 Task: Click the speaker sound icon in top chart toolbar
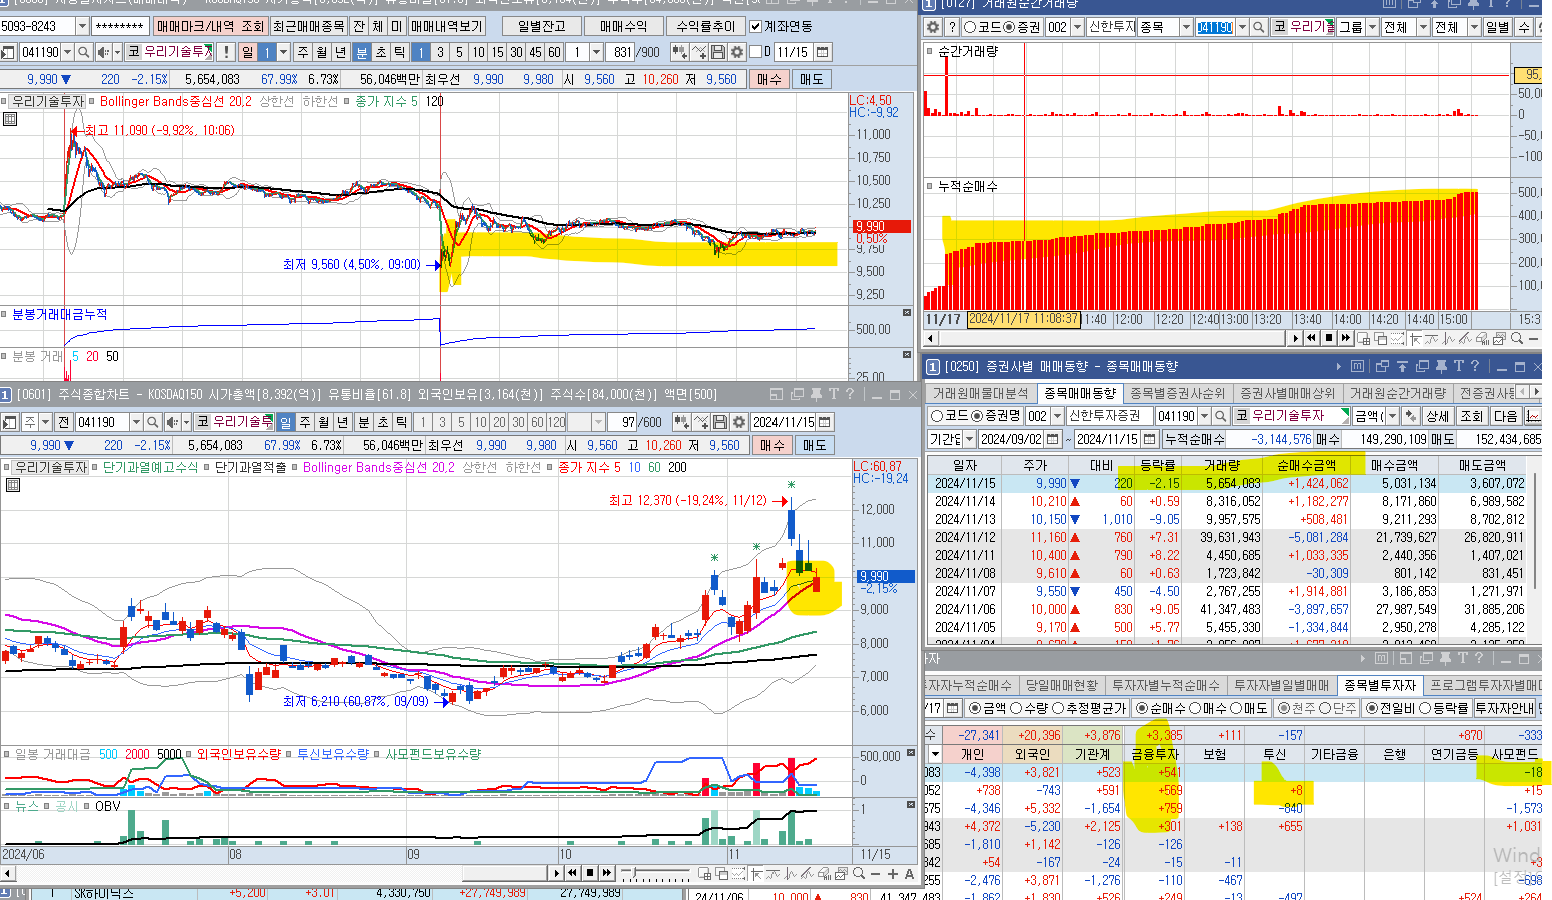(x=104, y=52)
